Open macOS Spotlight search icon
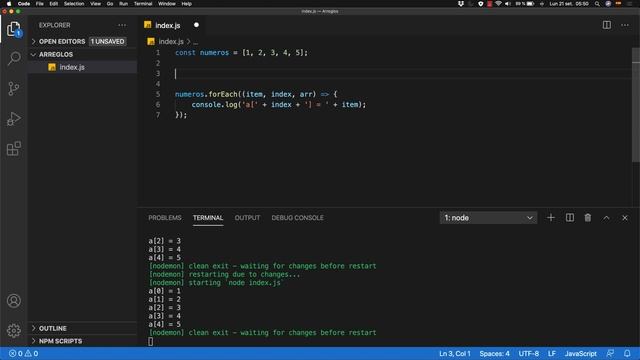Screen dimensions: 640x360 click(597, 4)
